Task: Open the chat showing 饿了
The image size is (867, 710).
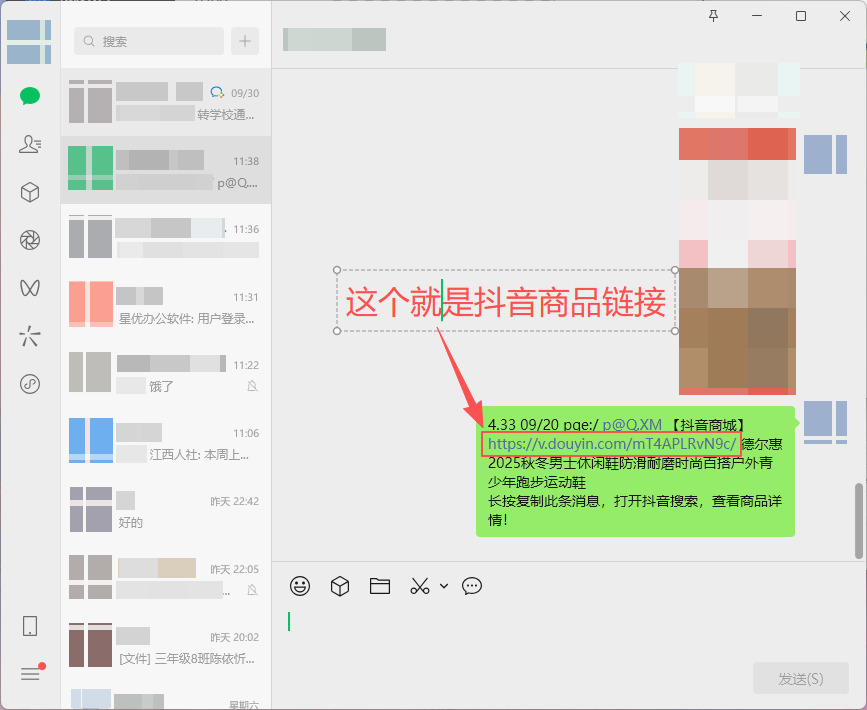Action: pos(165,374)
